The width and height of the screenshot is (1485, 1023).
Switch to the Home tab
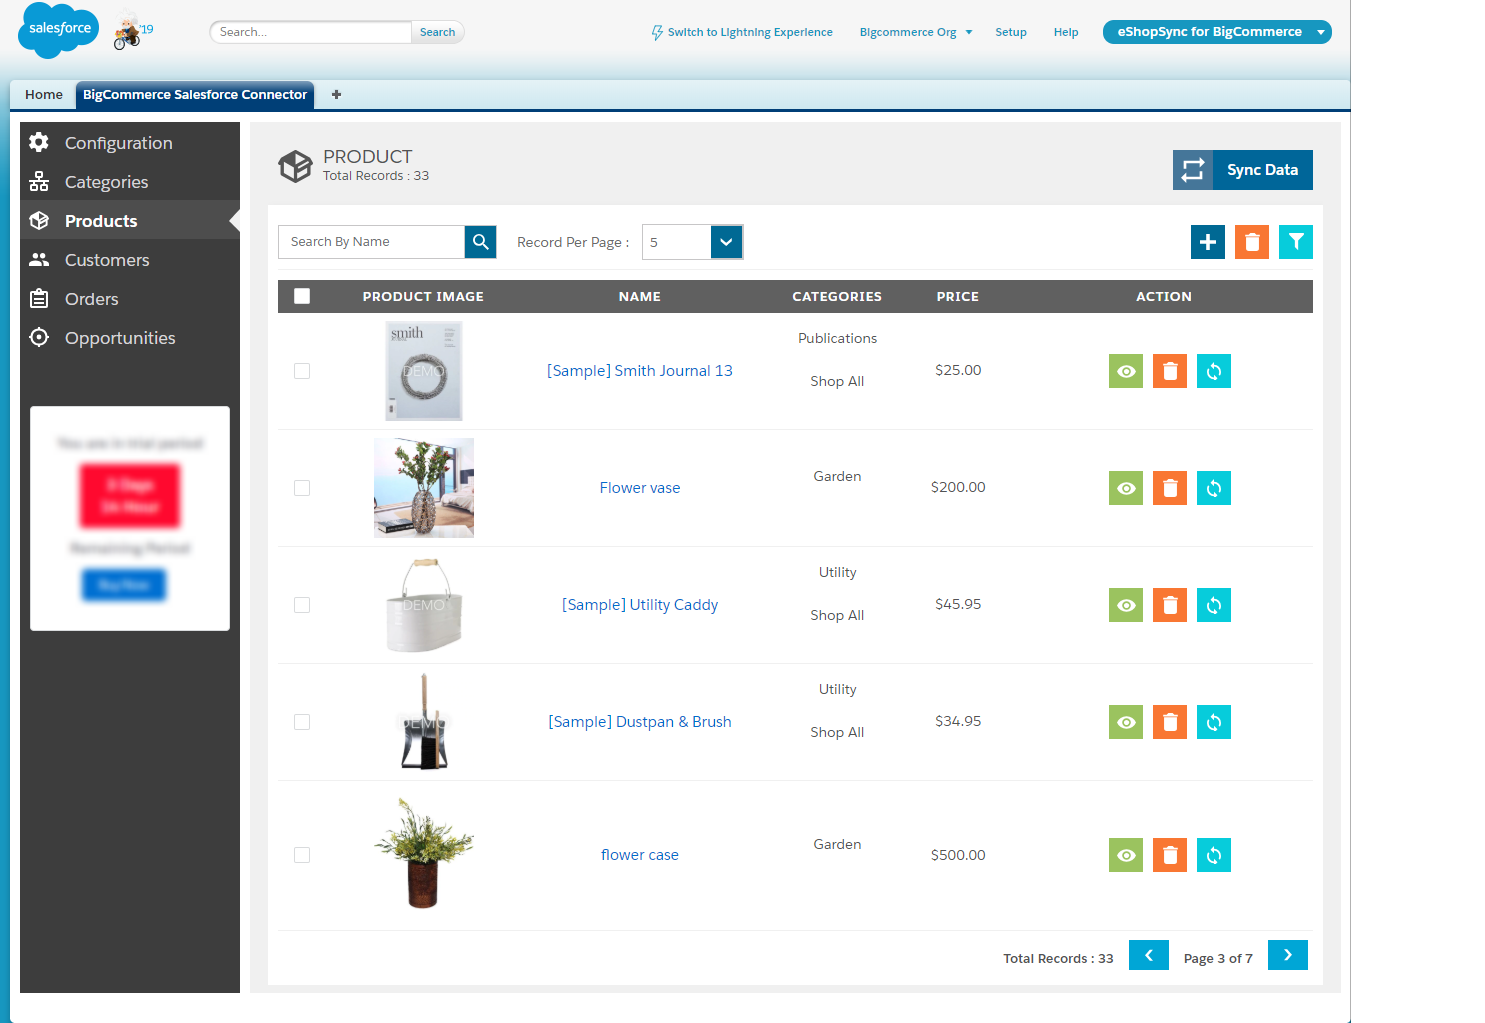tap(43, 94)
